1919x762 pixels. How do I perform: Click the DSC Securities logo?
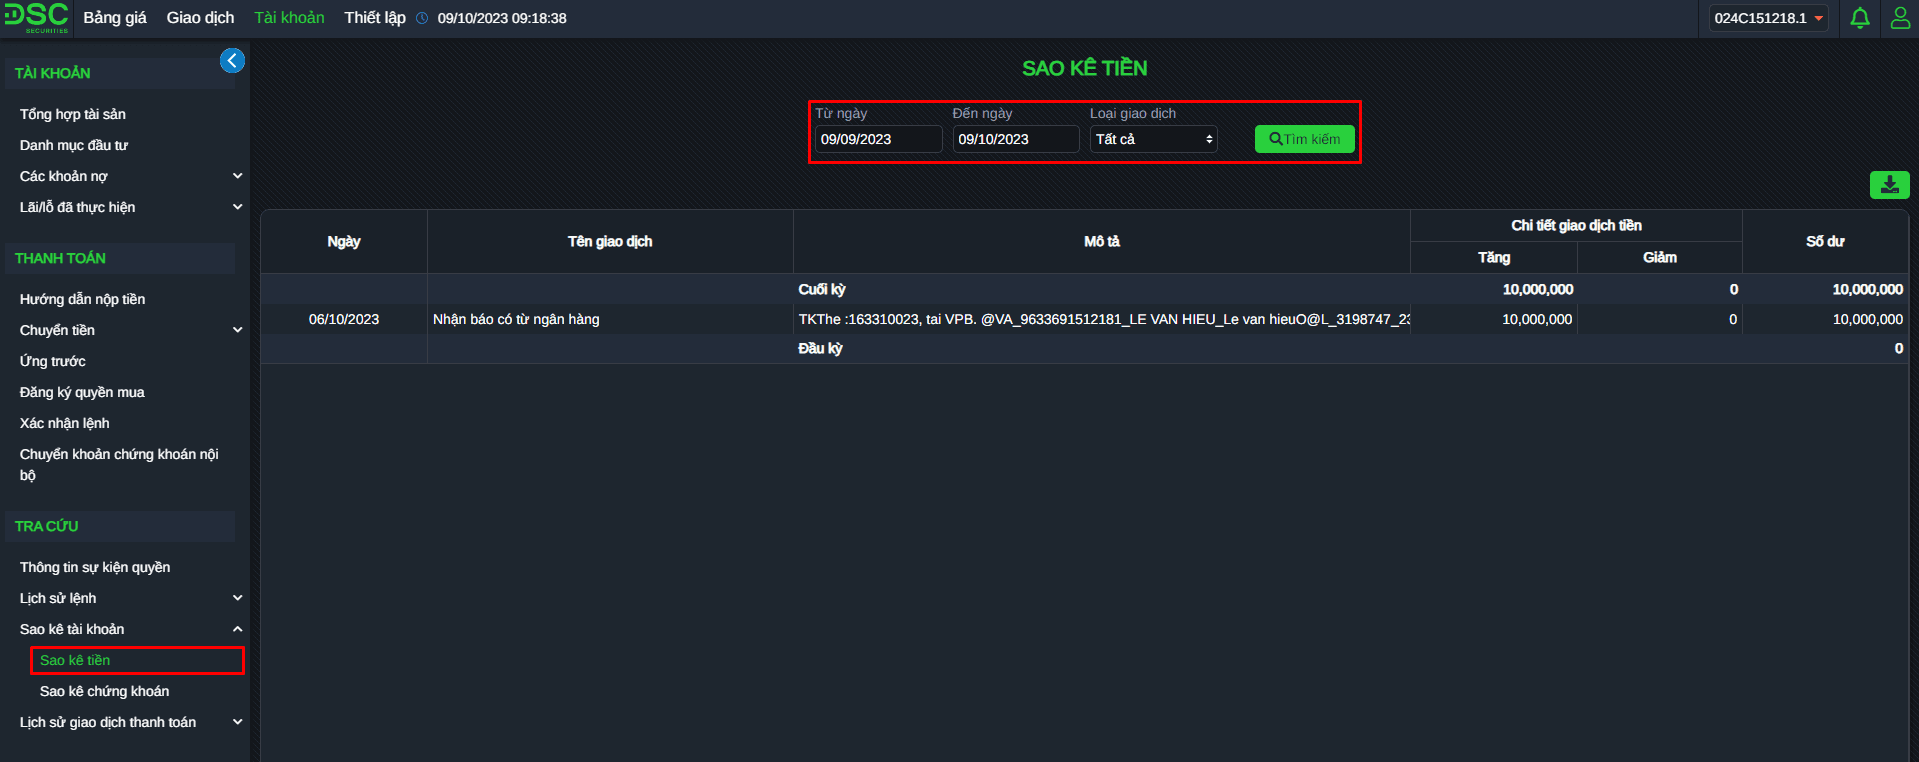[x=36, y=18]
